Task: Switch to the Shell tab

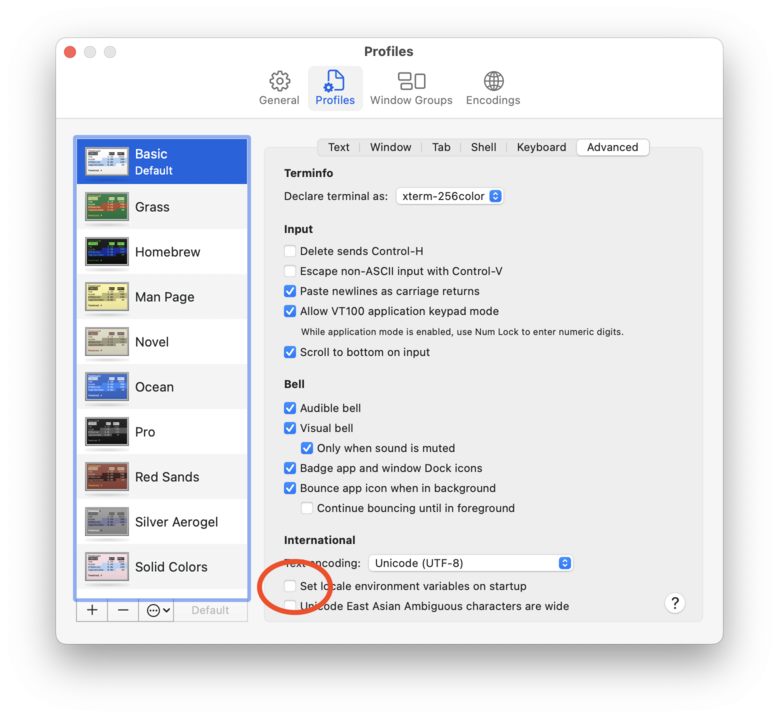Action: click(x=483, y=147)
